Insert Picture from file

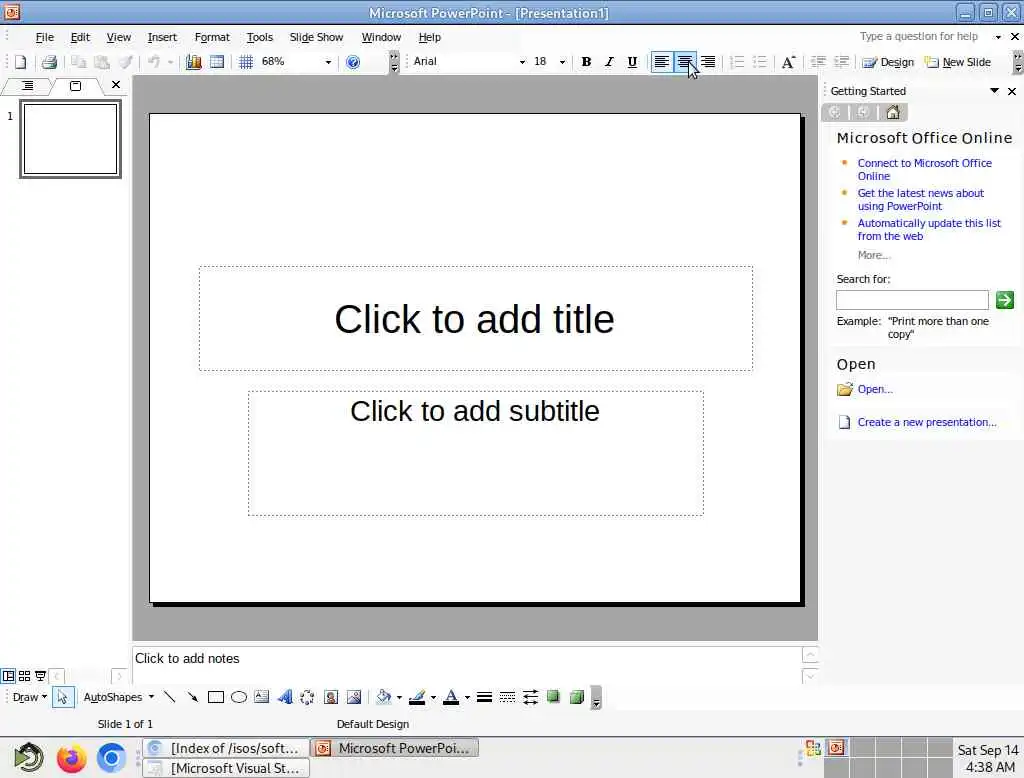[x=354, y=697]
